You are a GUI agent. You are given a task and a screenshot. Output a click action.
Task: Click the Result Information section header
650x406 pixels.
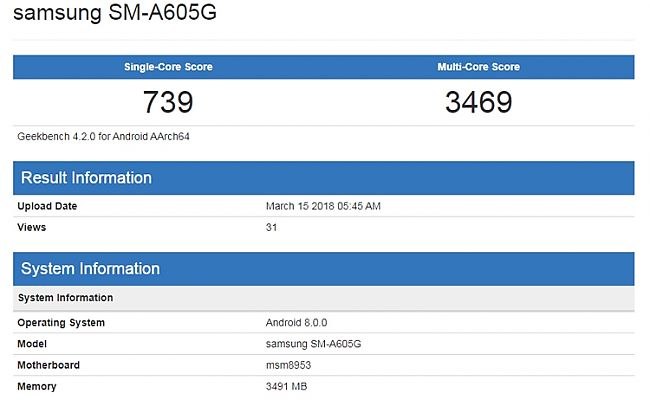pyautogui.click(x=323, y=178)
